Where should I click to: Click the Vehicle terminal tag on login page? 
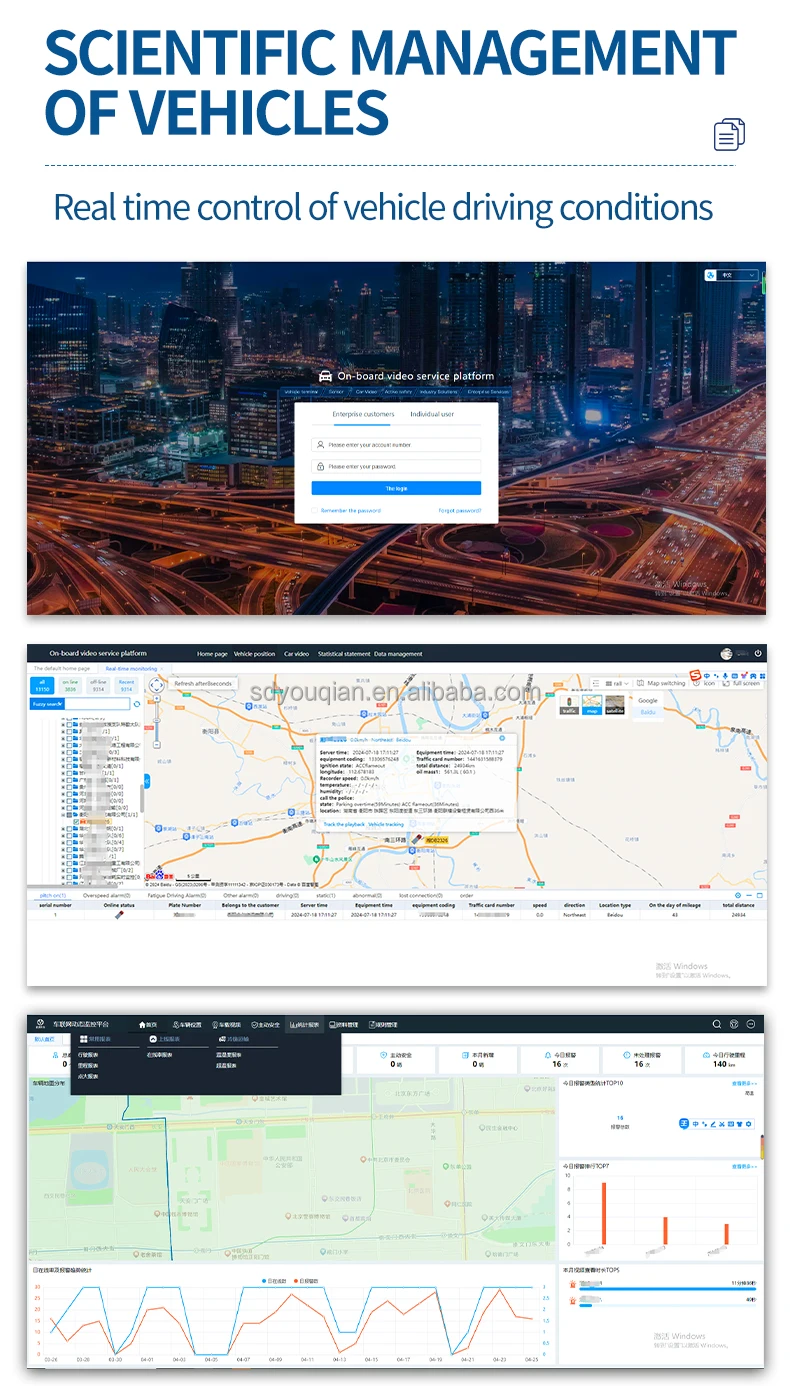[x=301, y=392]
